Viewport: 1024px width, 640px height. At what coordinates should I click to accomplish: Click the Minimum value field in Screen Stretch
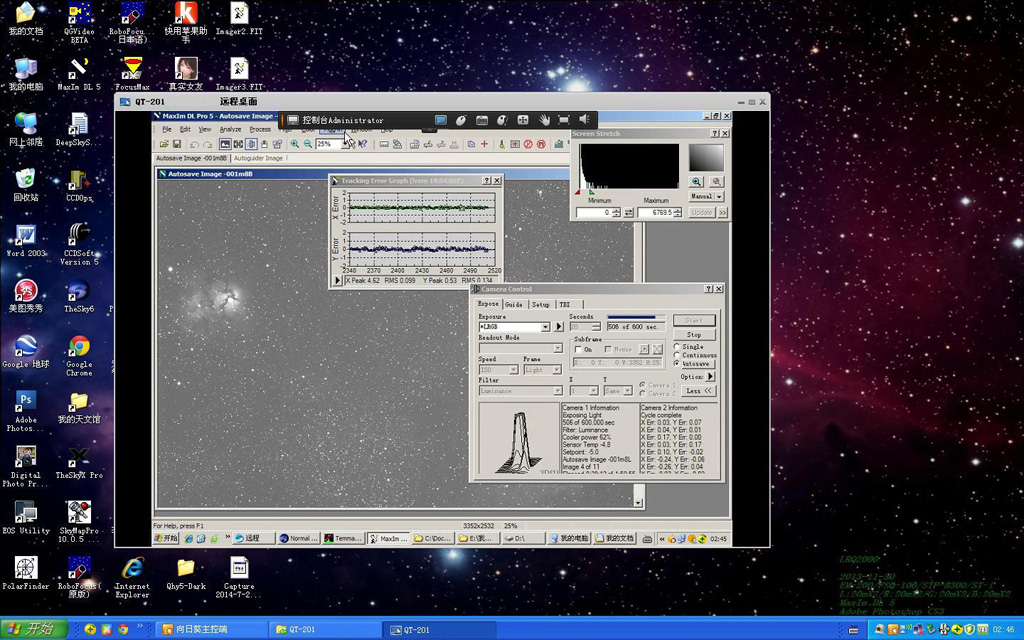594,213
